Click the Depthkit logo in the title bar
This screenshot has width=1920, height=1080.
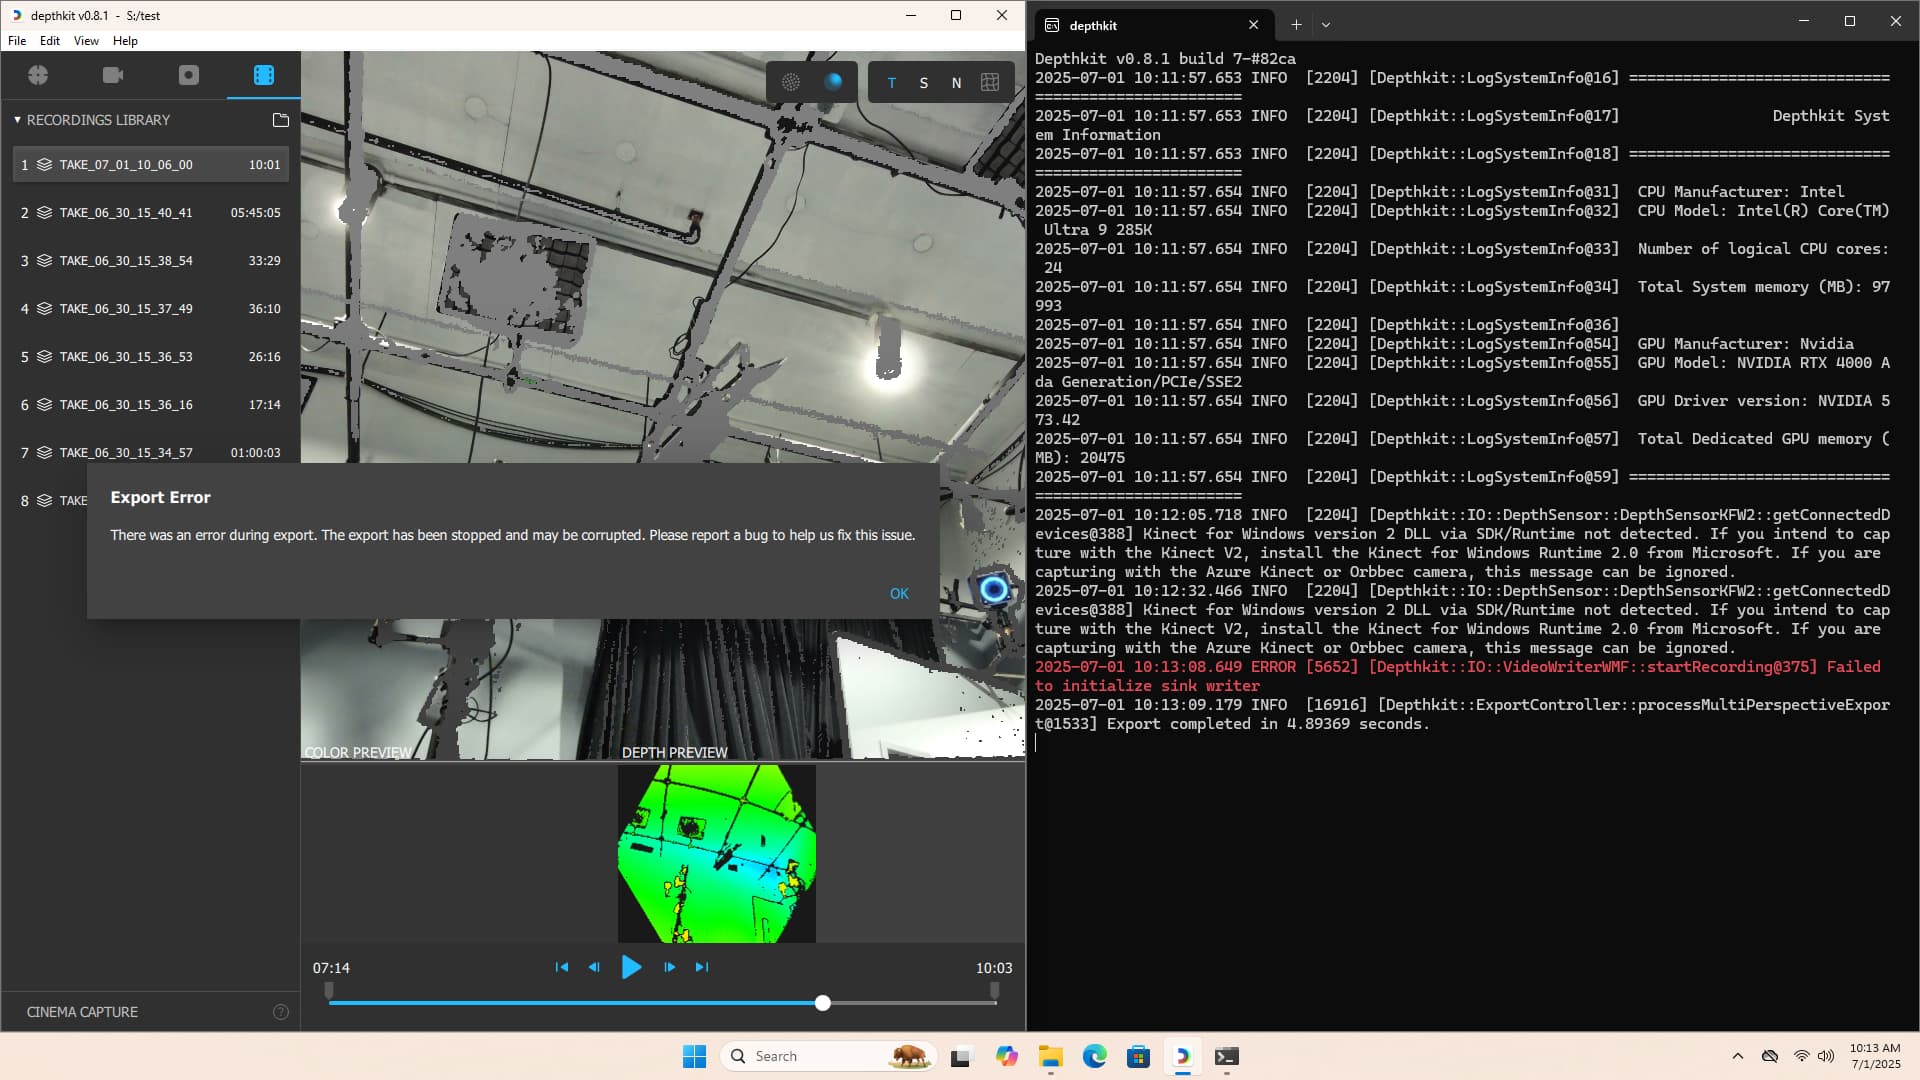click(x=16, y=15)
